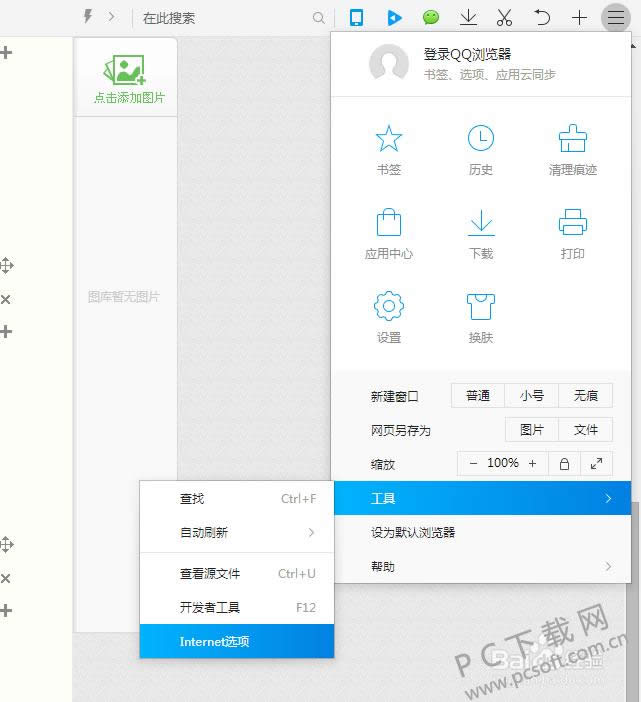This screenshot has width=641, height=702.
Task: Expand the 工具 tools submenu
Action: [x=481, y=498]
